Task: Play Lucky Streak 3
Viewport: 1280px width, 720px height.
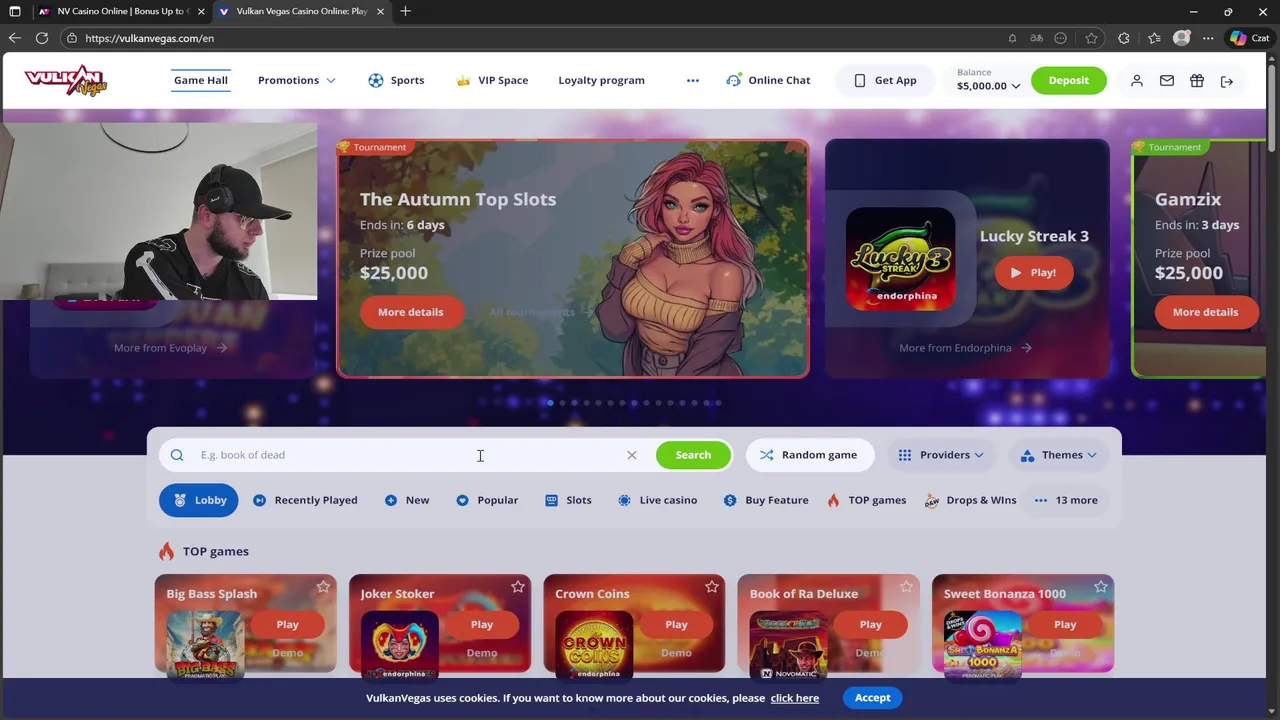Action: pos(1034,272)
